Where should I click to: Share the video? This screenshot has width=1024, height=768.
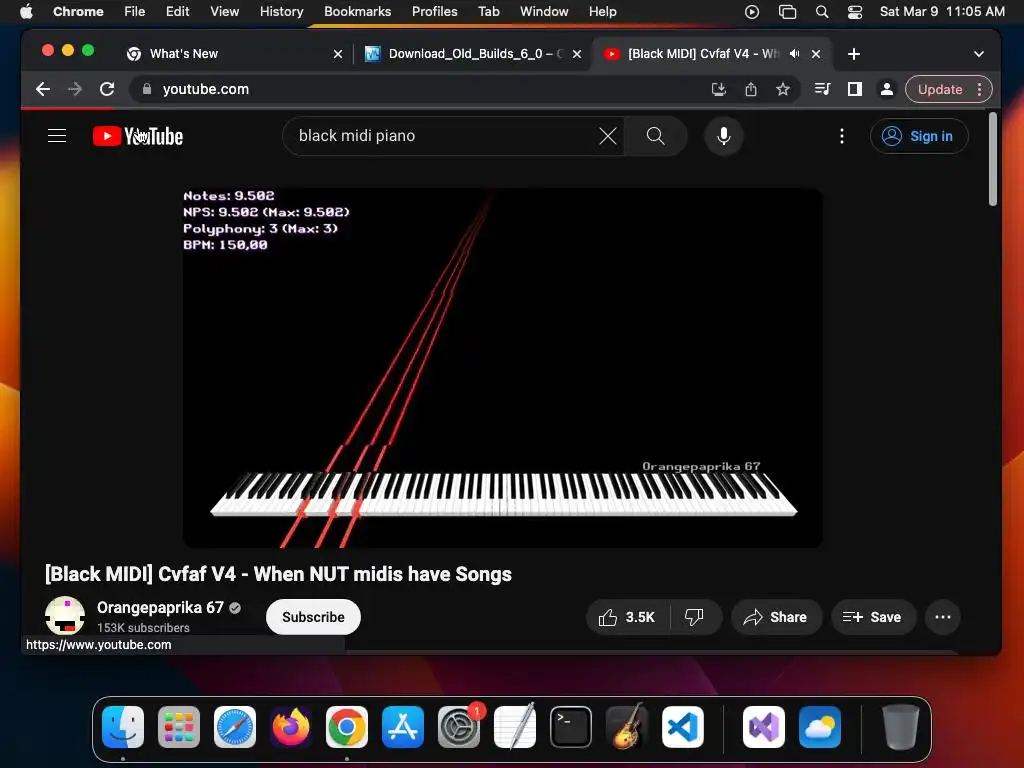[775, 617]
